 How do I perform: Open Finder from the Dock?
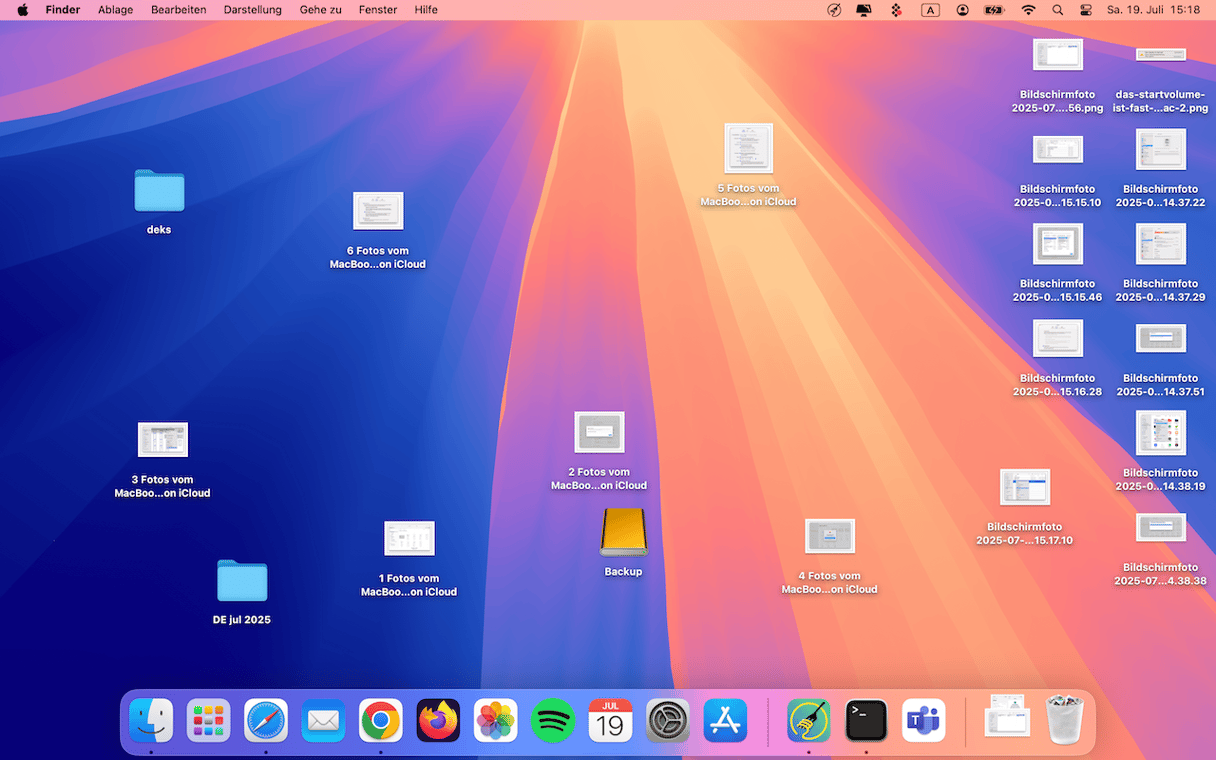151,720
